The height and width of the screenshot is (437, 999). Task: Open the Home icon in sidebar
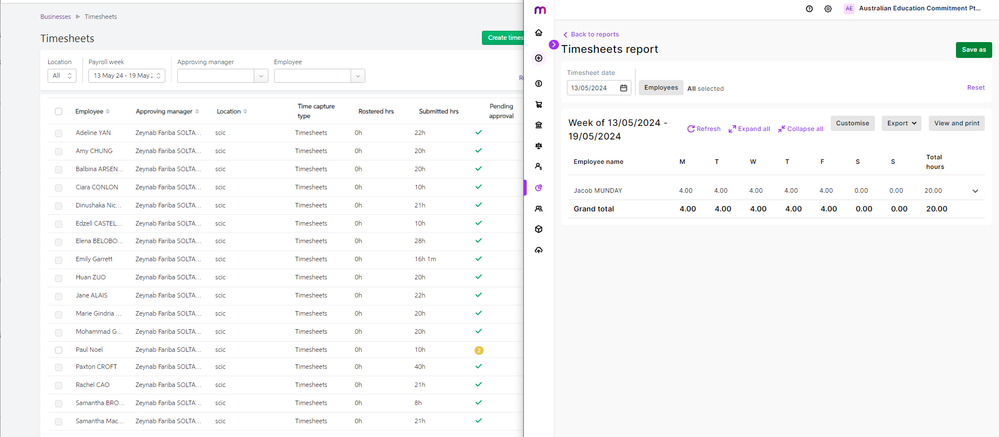coord(539,33)
